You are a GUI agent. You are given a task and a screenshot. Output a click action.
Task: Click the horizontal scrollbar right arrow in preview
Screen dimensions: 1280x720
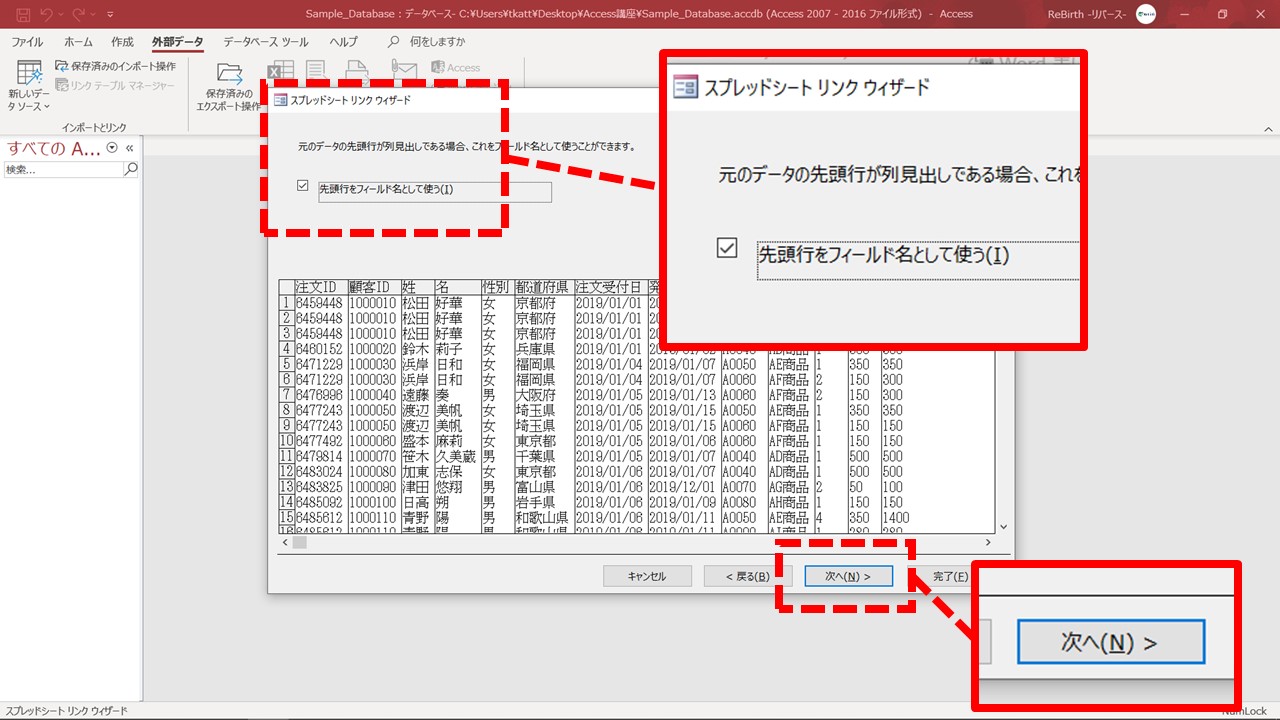[988, 543]
